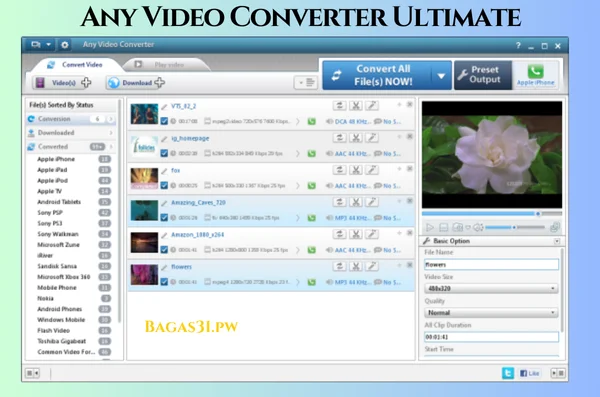Viewport: 600px width, 397px height.
Task: Click the subtitle No S... for Amazon_1080_x264
Action: tap(388, 250)
